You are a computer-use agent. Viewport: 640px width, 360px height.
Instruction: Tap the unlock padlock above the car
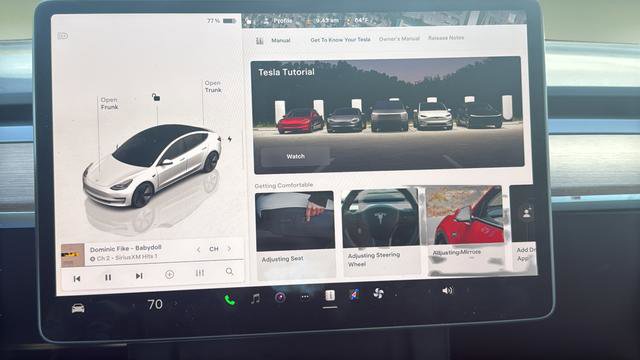(x=156, y=97)
